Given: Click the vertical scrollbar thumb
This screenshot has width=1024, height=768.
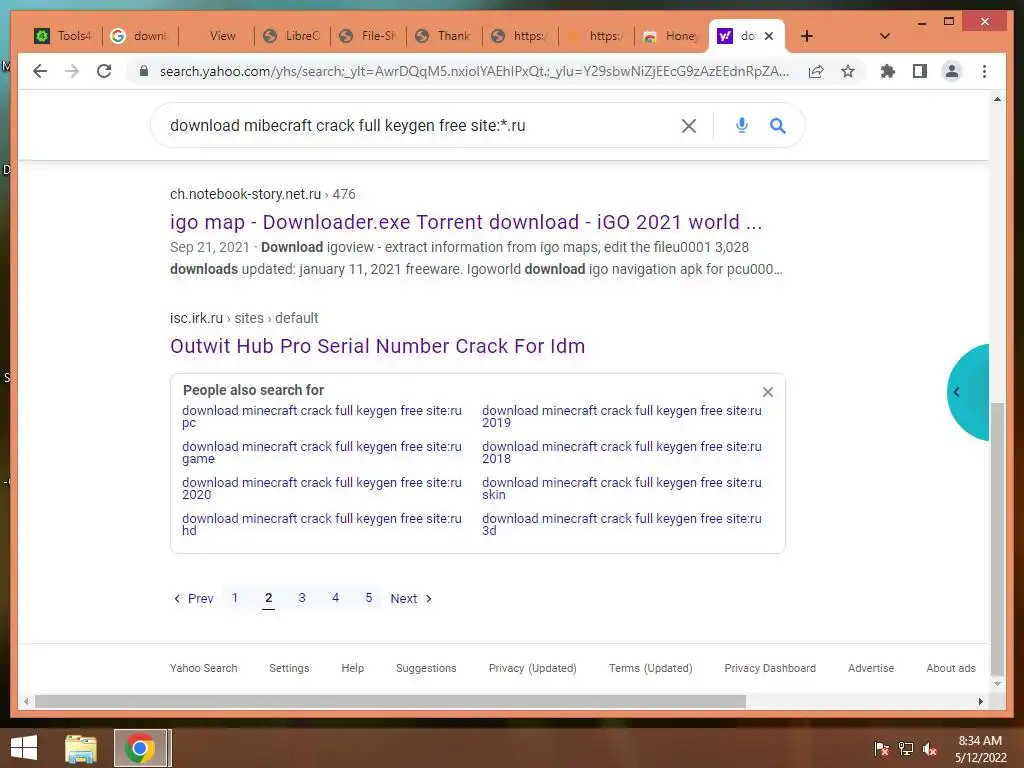Looking at the screenshot, I should pos(997,539).
